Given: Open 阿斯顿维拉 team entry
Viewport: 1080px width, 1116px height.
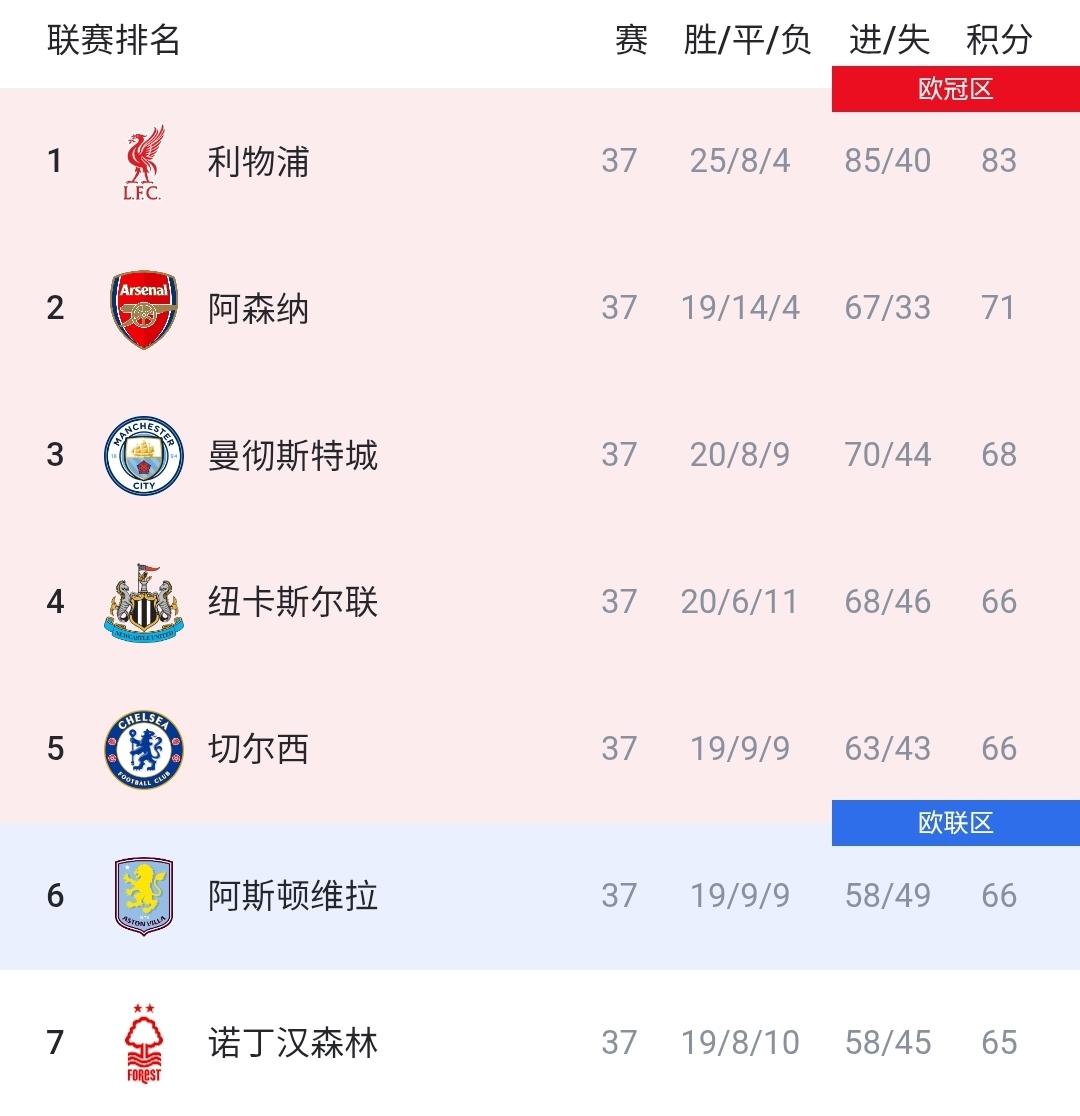Looking at the screenshot, I should point(293,896).
